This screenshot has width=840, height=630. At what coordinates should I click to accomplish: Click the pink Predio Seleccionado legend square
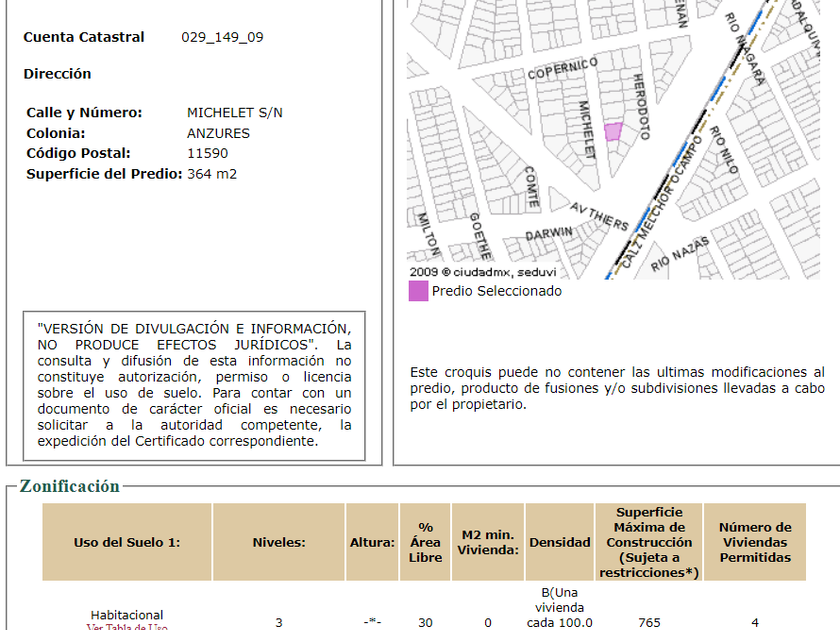tap(419, 291)
